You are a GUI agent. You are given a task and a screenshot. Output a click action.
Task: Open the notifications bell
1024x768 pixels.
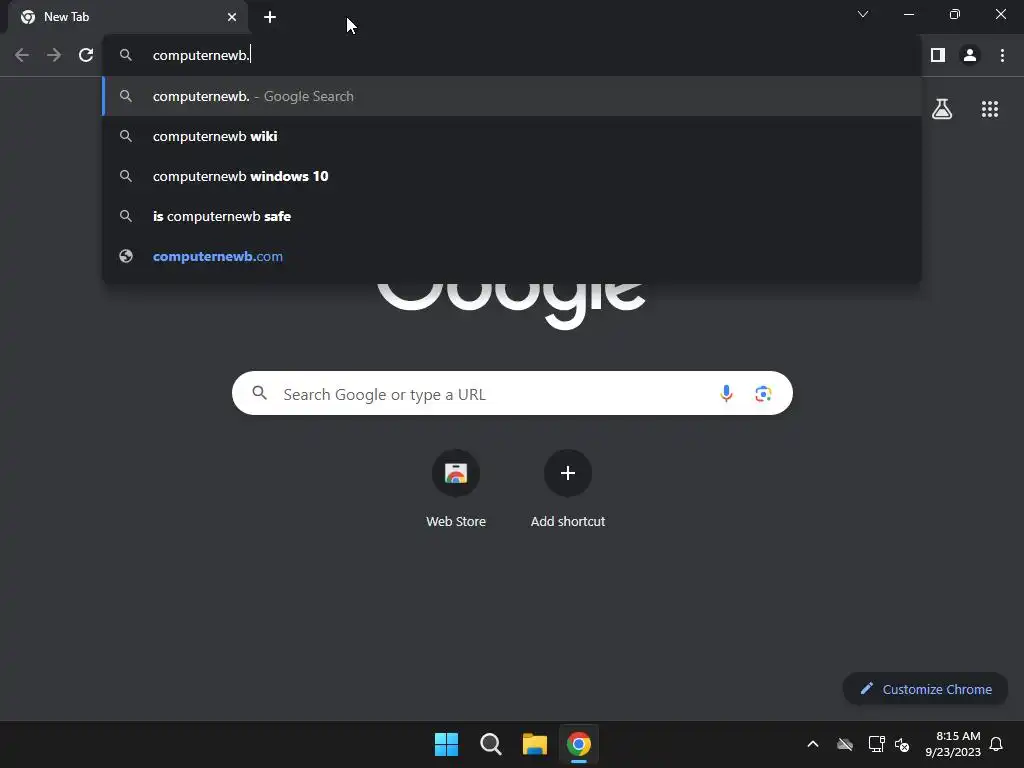pyautogui.click(x=996, y=744)
